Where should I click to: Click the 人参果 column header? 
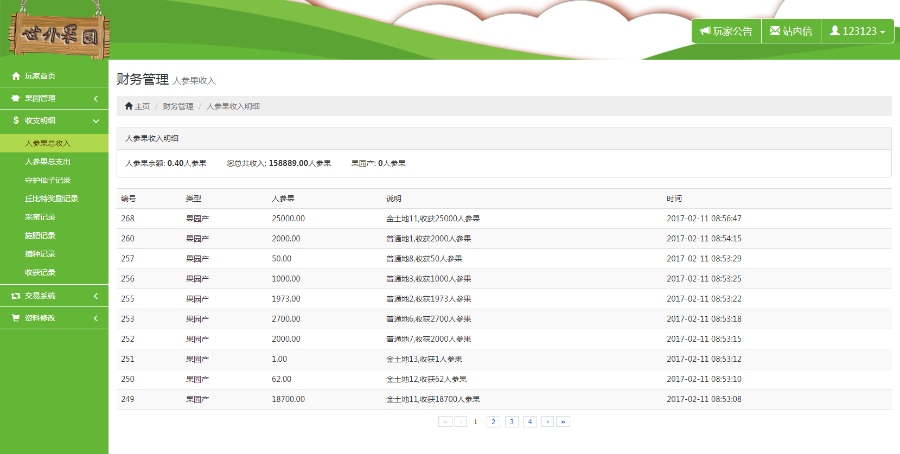pos(283,199)
